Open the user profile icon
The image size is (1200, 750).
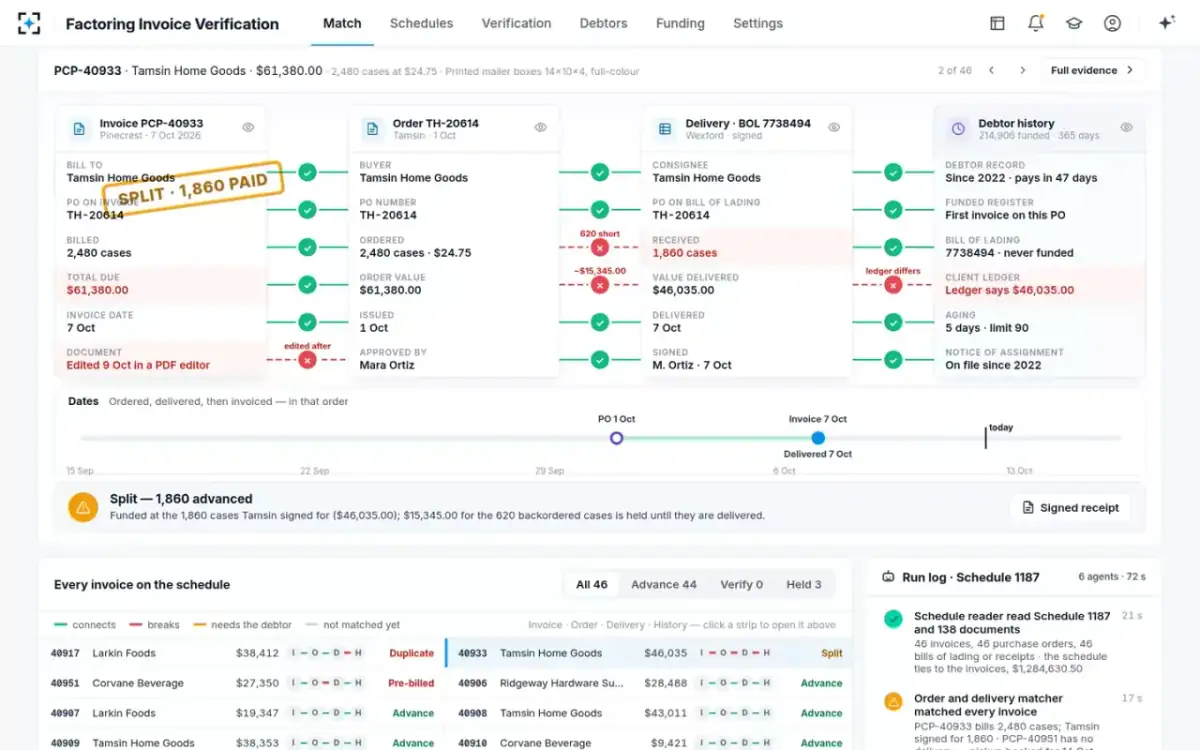pos(1112,23)
